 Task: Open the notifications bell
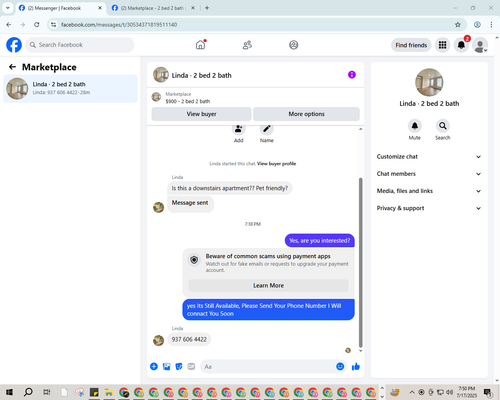tap(461, 45)
